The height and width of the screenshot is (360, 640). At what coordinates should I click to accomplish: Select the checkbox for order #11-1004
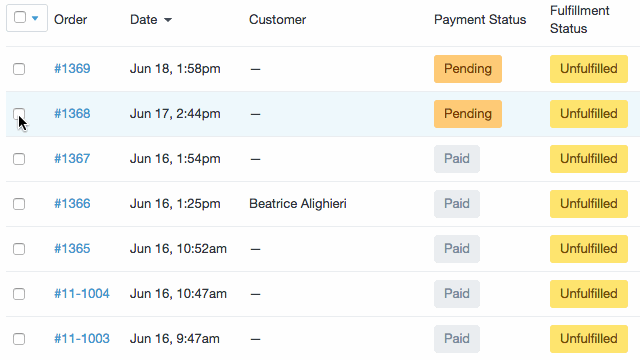(x=19, y=294)
